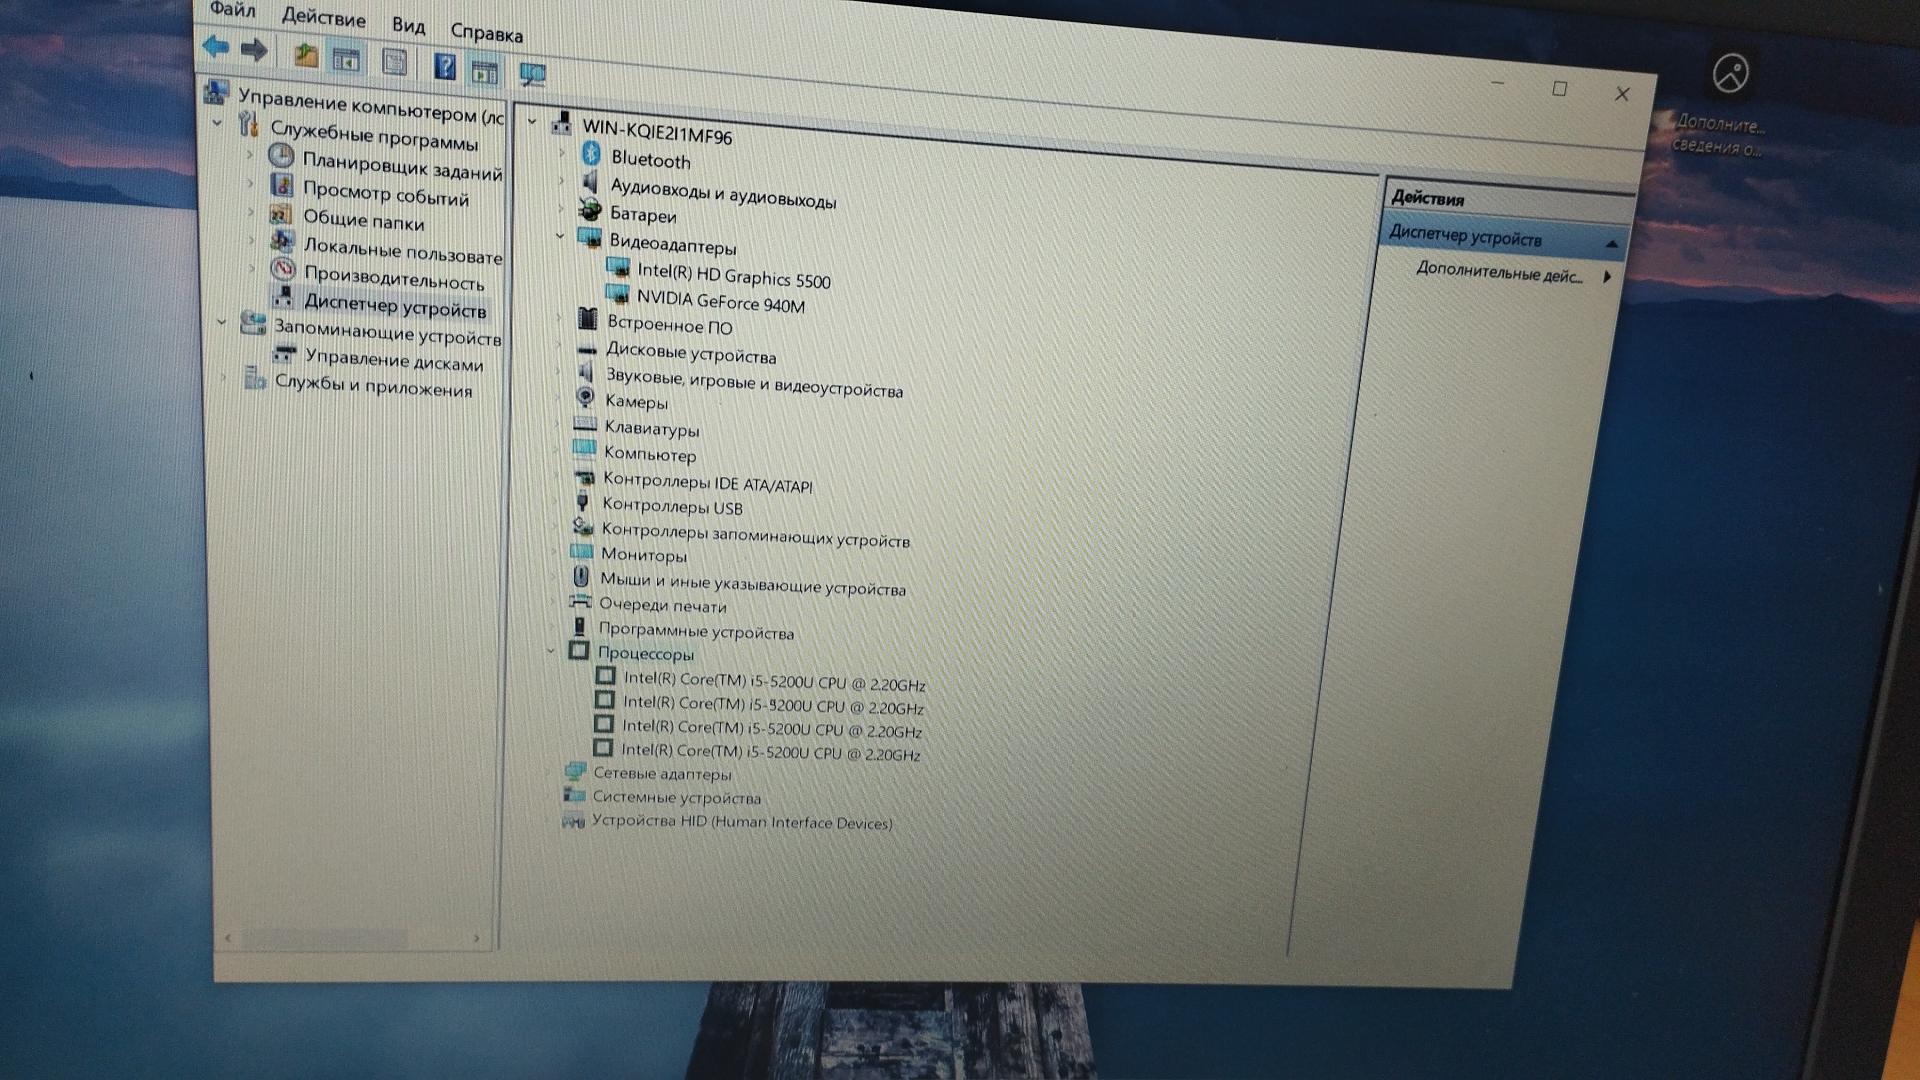This screenshot has width=1920, height=1080.
Task: Click the Bluetooth device category icon
Action: pyautogui.click(x=591, y=154)
